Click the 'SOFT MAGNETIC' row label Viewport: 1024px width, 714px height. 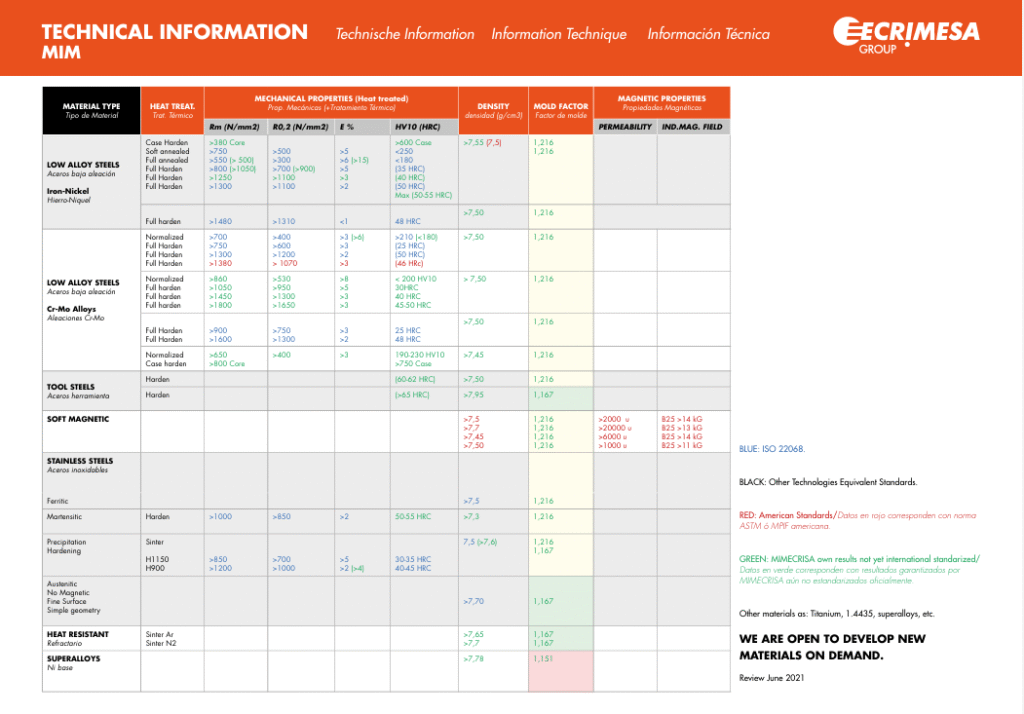[x=78, y=419]
